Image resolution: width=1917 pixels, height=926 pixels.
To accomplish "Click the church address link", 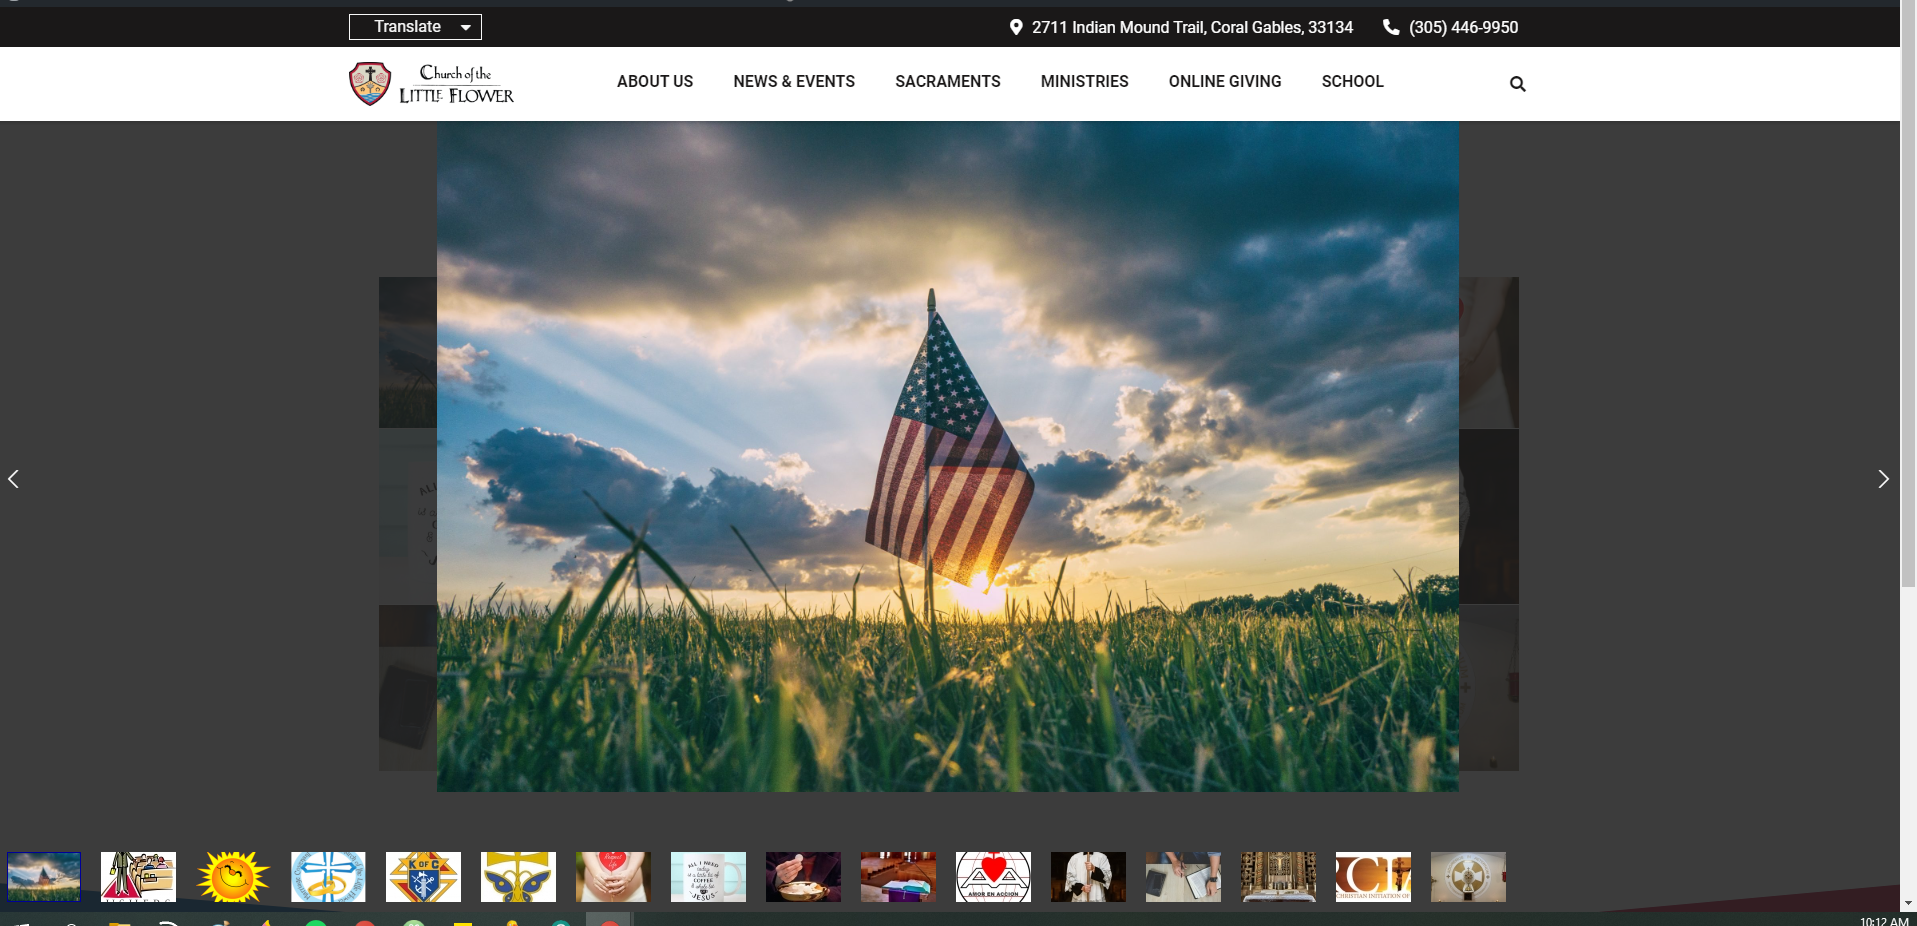I will [x=1192, y=27].
